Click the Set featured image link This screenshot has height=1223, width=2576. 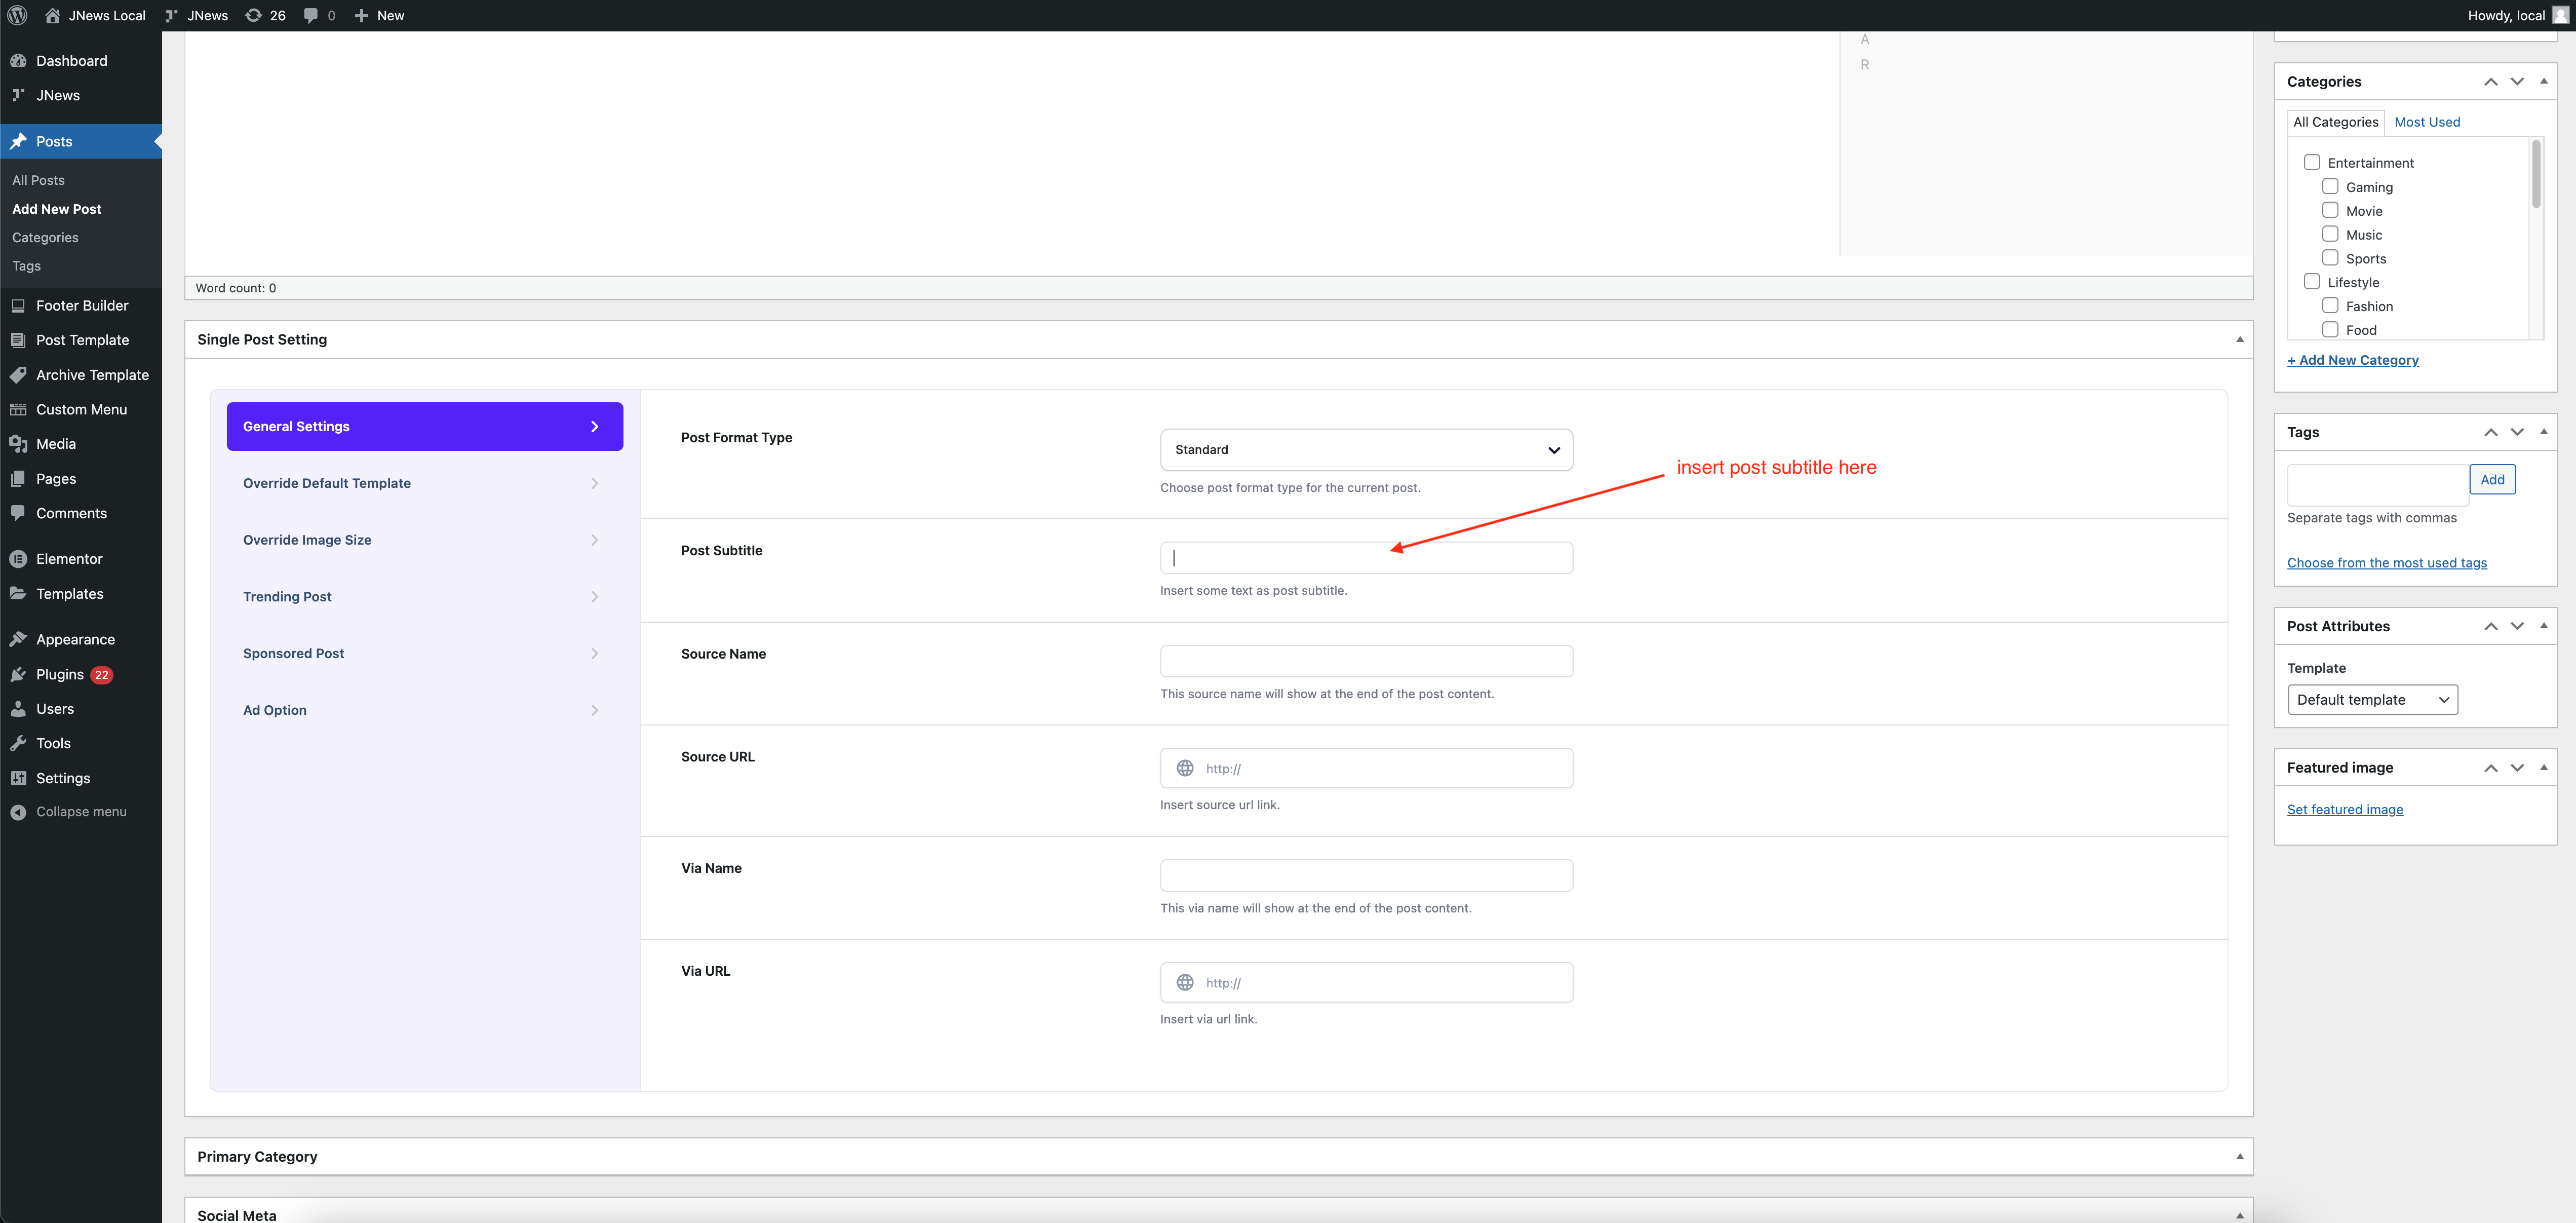pyautogui.click(x=2344, y=810)
